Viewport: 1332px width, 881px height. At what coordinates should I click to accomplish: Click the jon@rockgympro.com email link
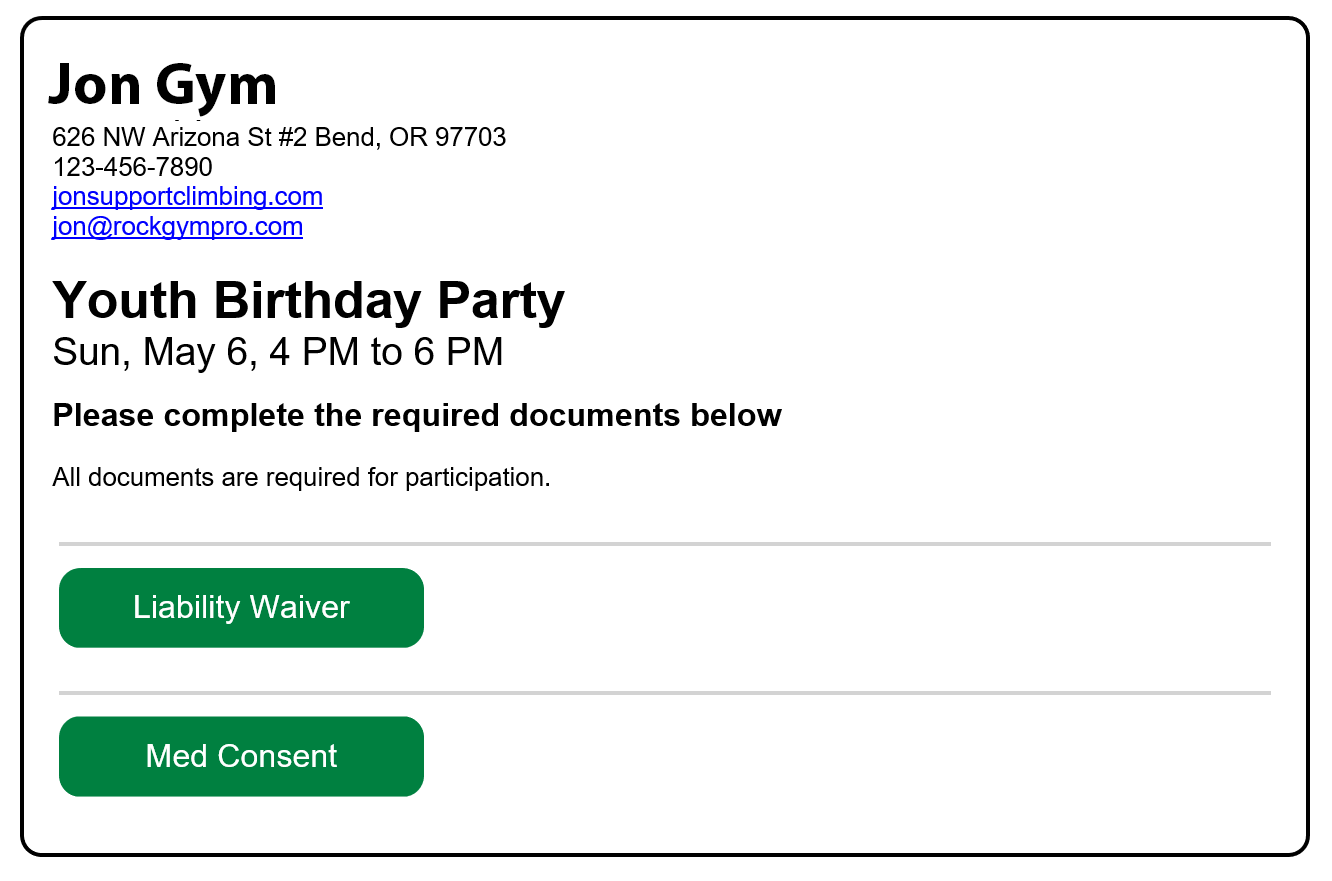pos(177,227)
